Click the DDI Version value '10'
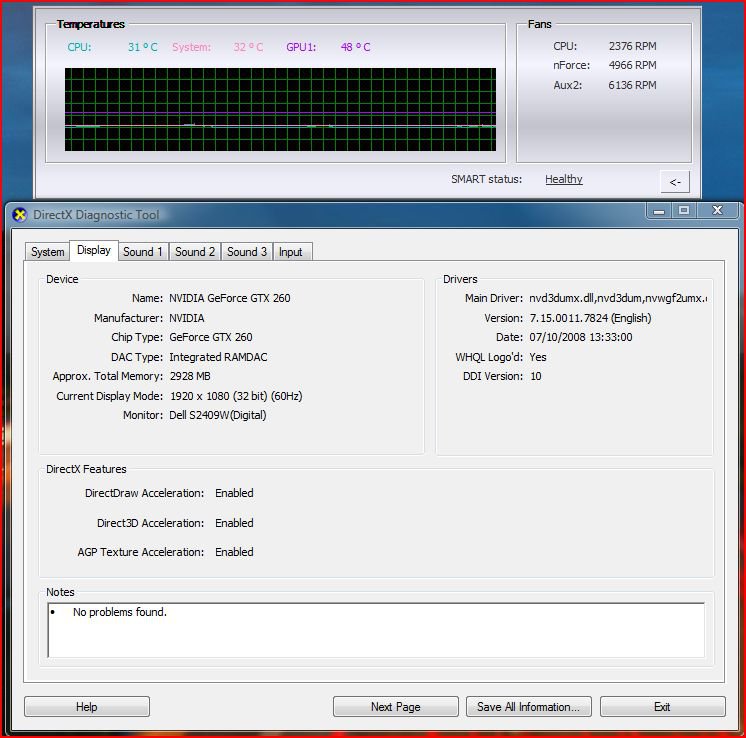The height and width of the screenshot is (738, 746). 536,376
